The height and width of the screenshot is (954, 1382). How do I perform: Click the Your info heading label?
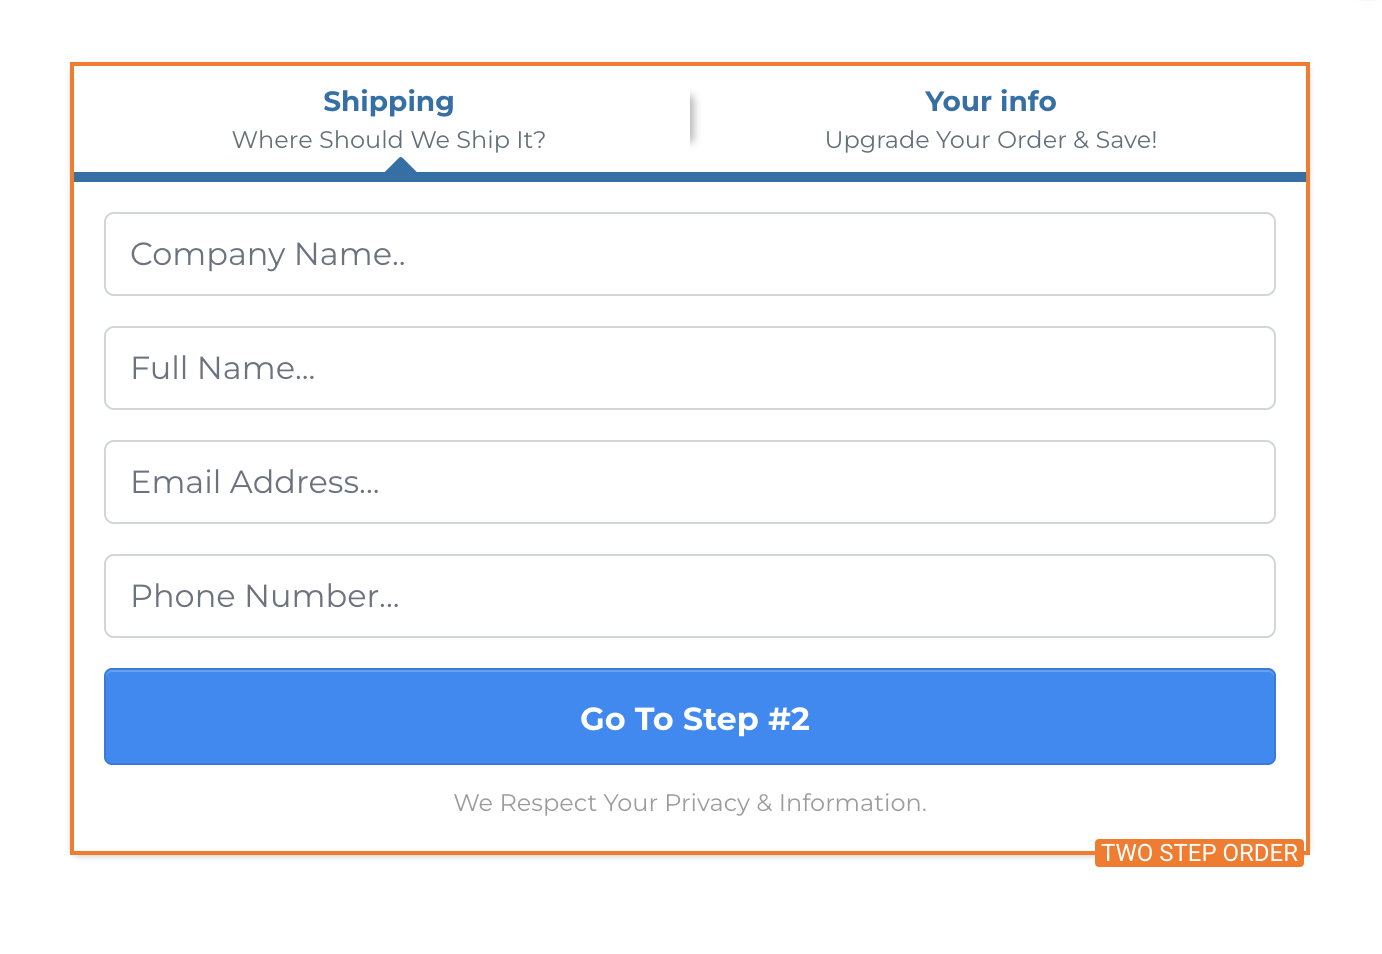pos(990,101)
